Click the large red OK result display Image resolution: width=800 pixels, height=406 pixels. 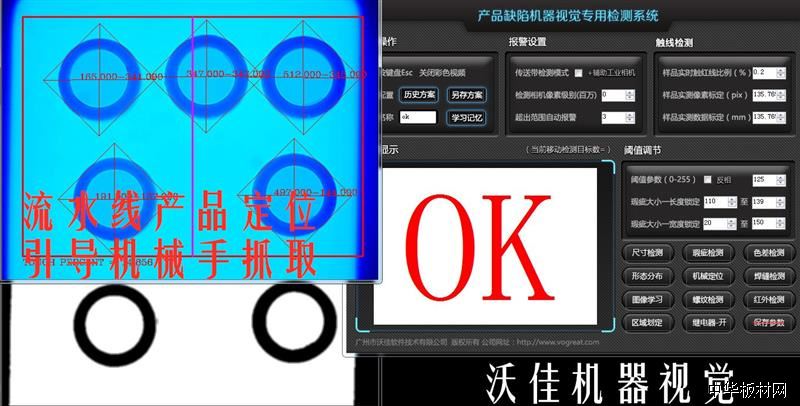click(483, 240)
